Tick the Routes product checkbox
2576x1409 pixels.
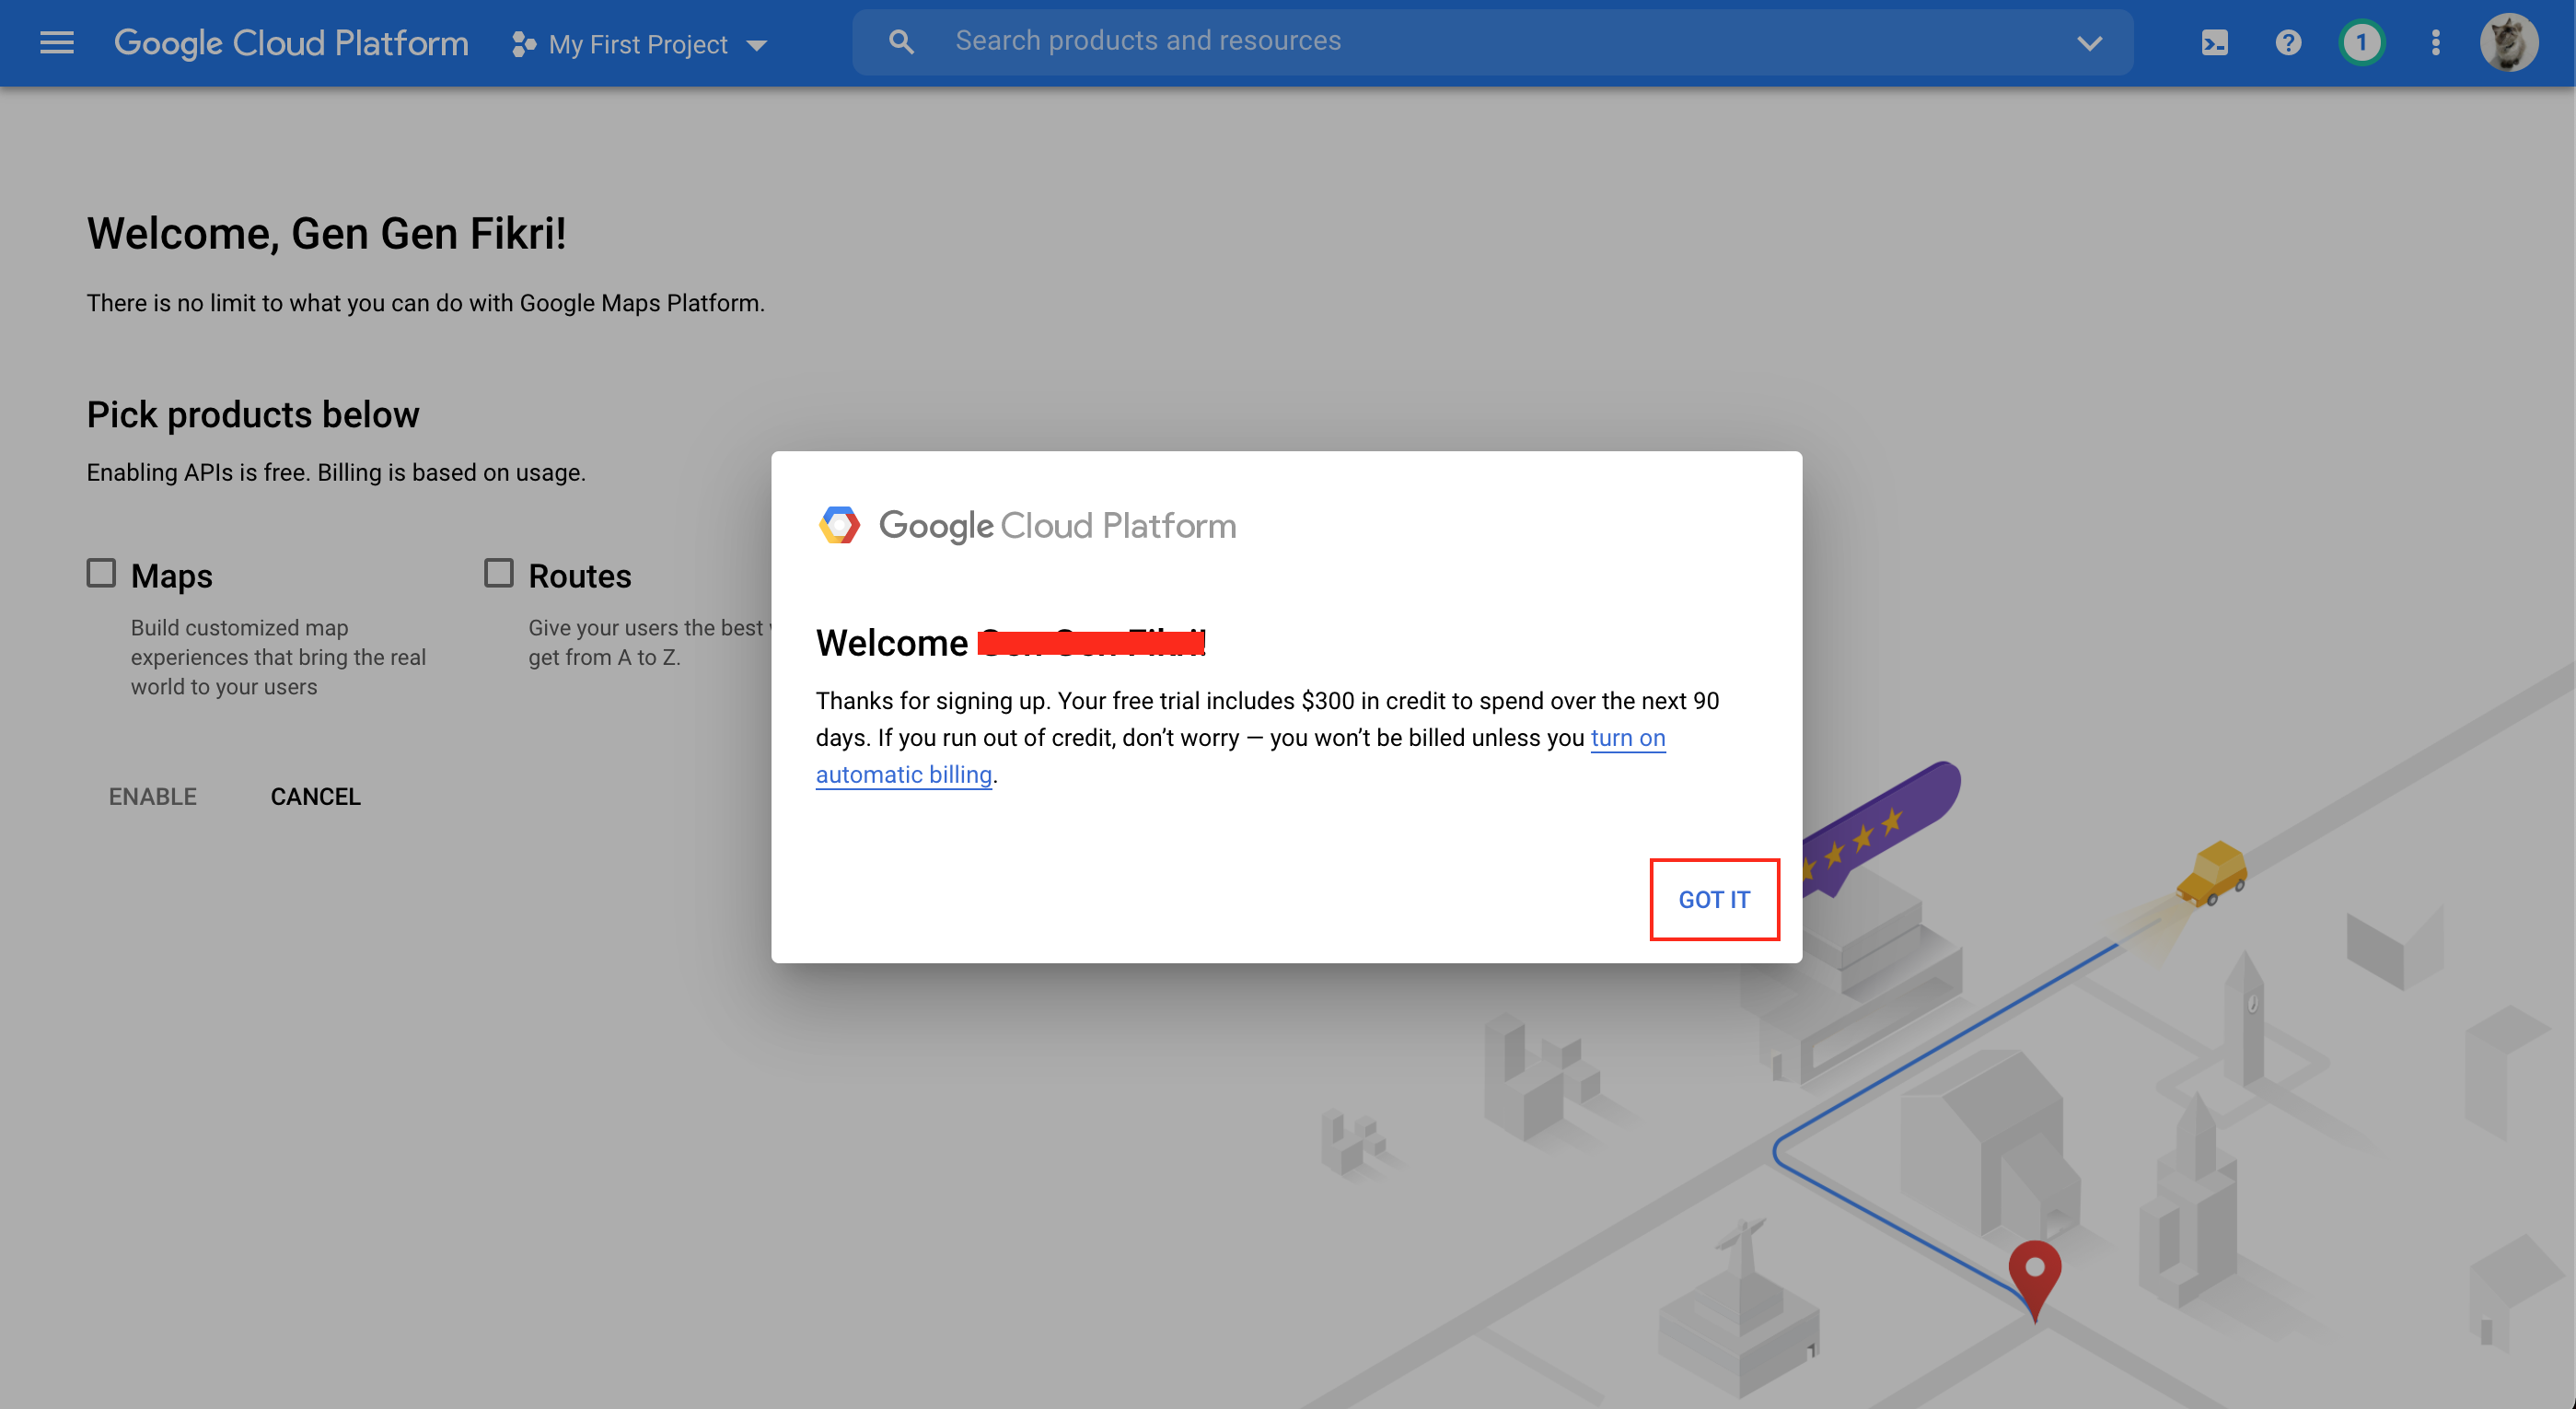[x=499, y=573]
